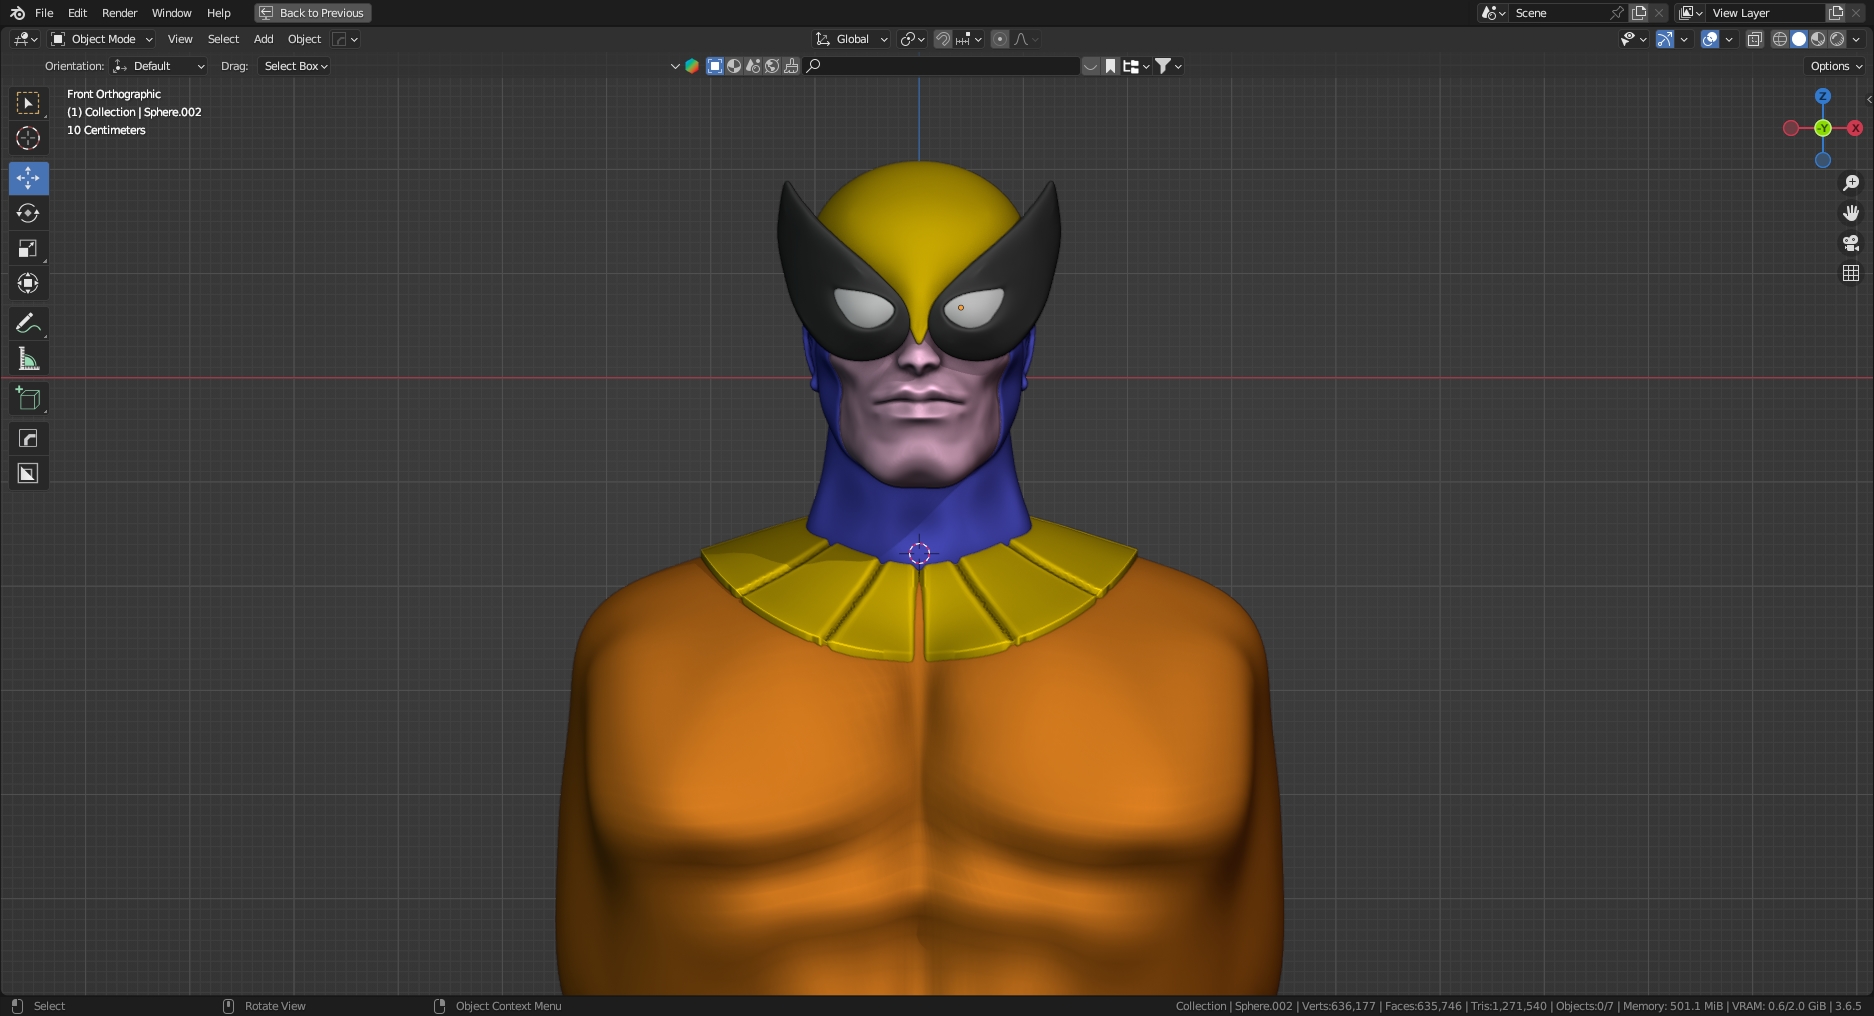Toggle snapping magnet icon
The width and height of the screenshot is (1874, 1016).
coord(943,39)
